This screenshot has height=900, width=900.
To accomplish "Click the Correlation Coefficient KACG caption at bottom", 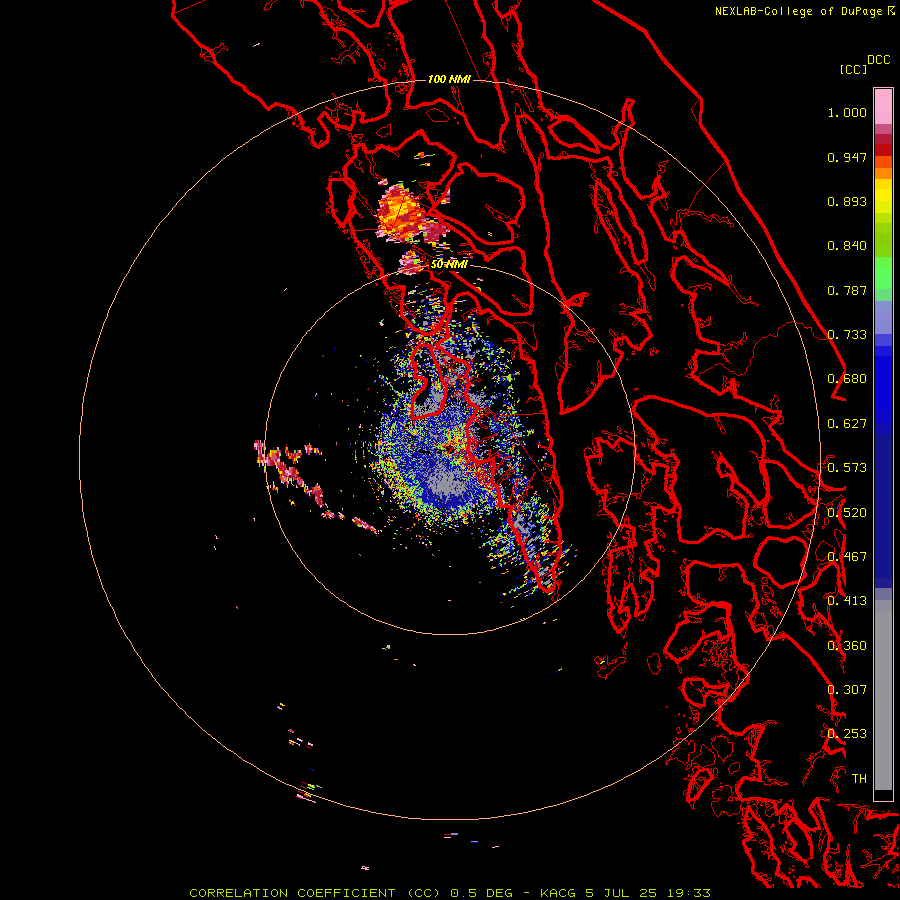I will [x=450, y=893].
